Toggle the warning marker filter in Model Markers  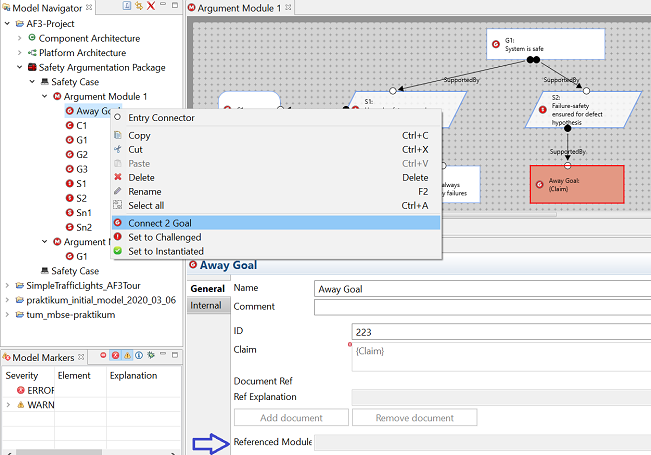[x=127, y=355]
